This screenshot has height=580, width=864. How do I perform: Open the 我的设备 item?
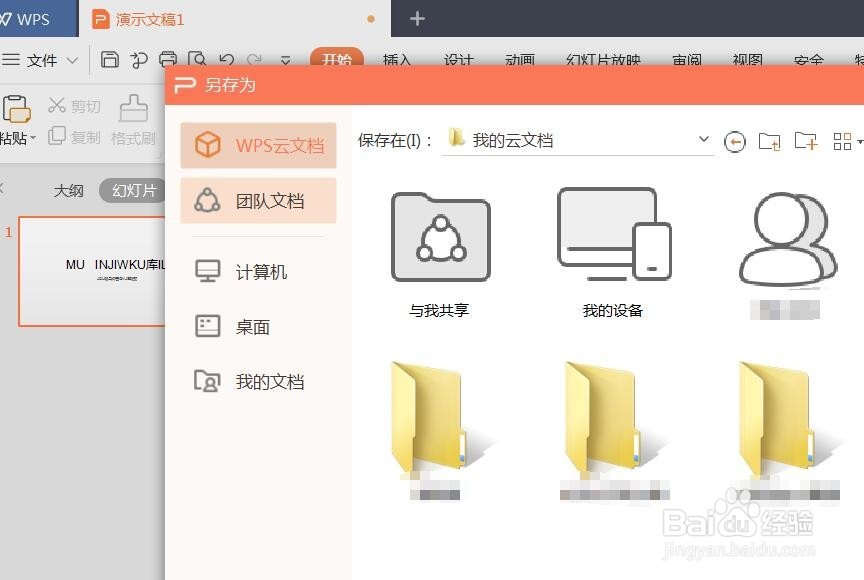[x=613, y=253]
